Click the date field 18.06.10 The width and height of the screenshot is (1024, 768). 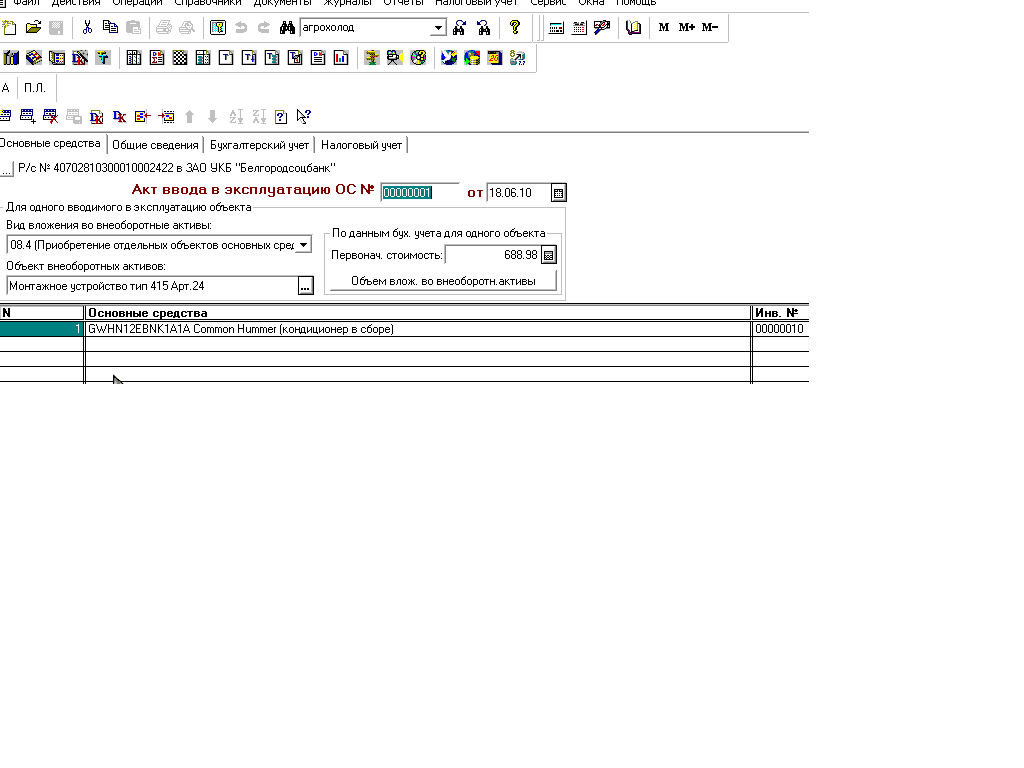click(x=519, y=193)
